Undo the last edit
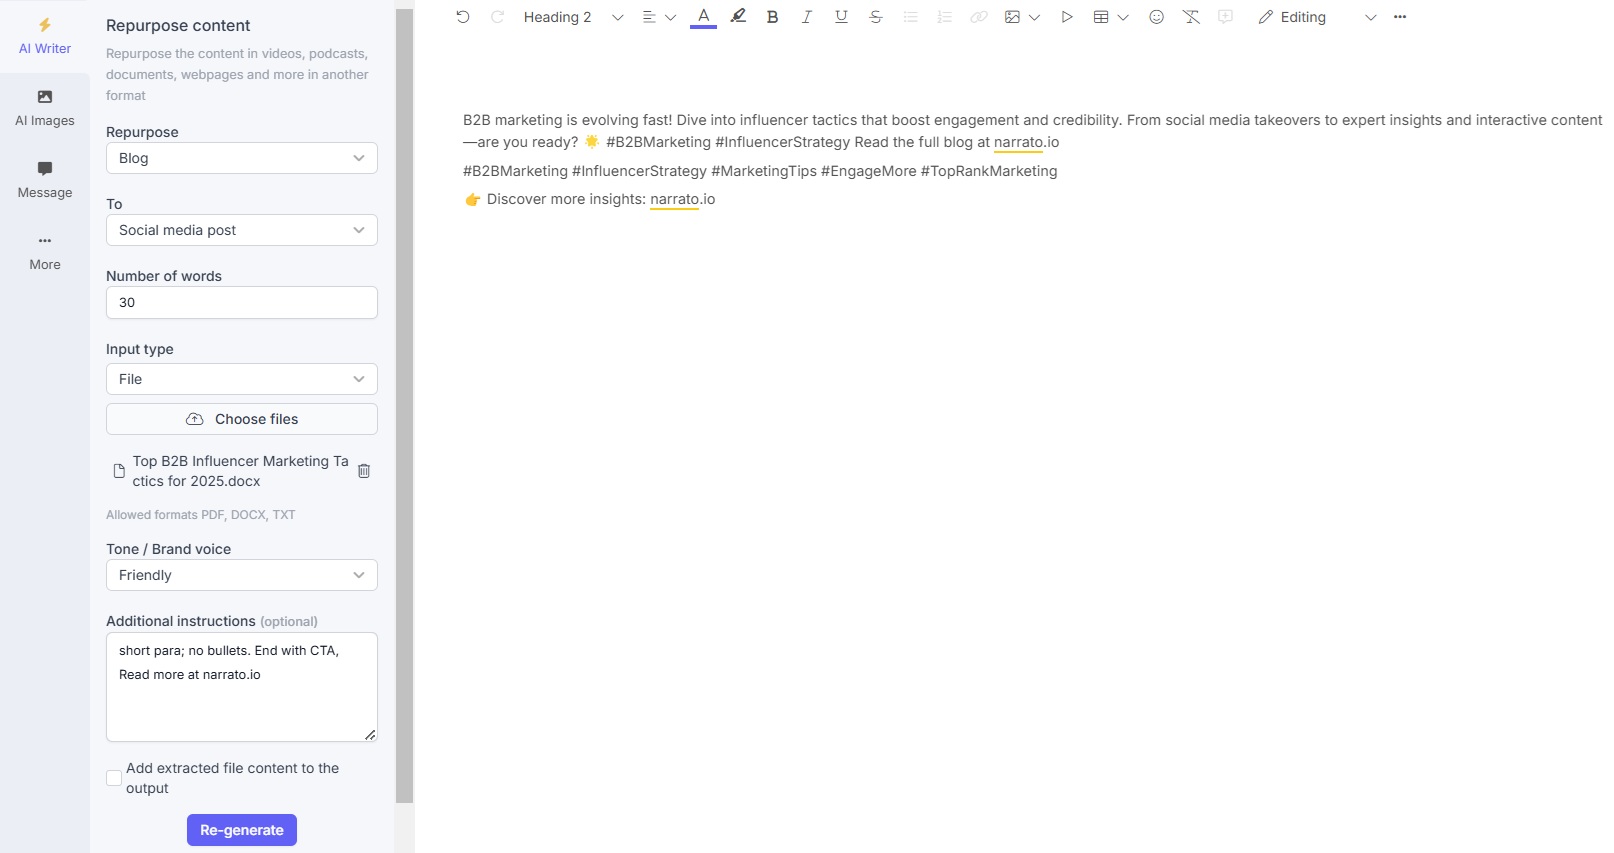The height and width of the screenshot is (853, 1614). coord(463,17)
